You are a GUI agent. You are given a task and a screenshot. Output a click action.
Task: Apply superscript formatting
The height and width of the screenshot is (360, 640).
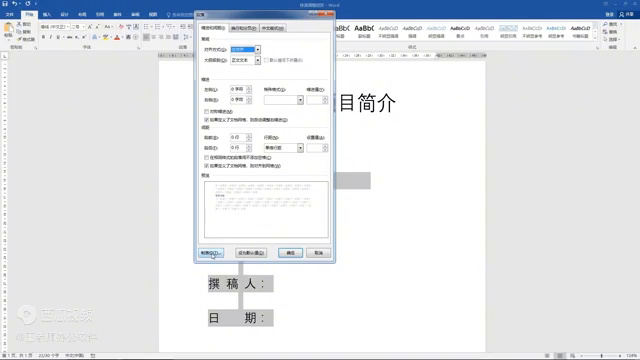click(84, 37)
